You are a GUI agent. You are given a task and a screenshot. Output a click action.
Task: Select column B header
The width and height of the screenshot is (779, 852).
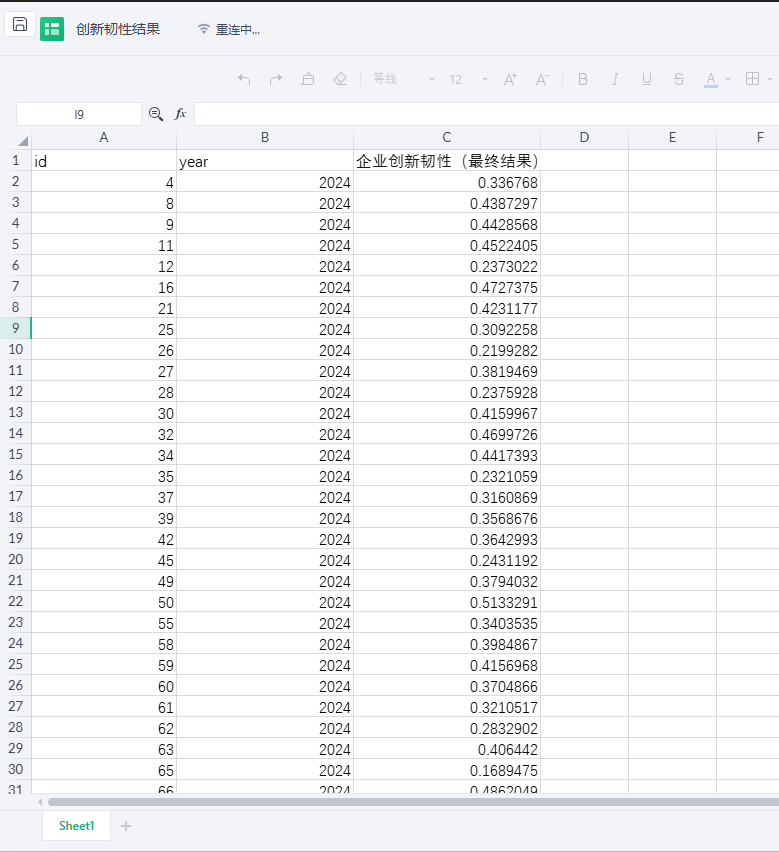[x=265, y=137]
